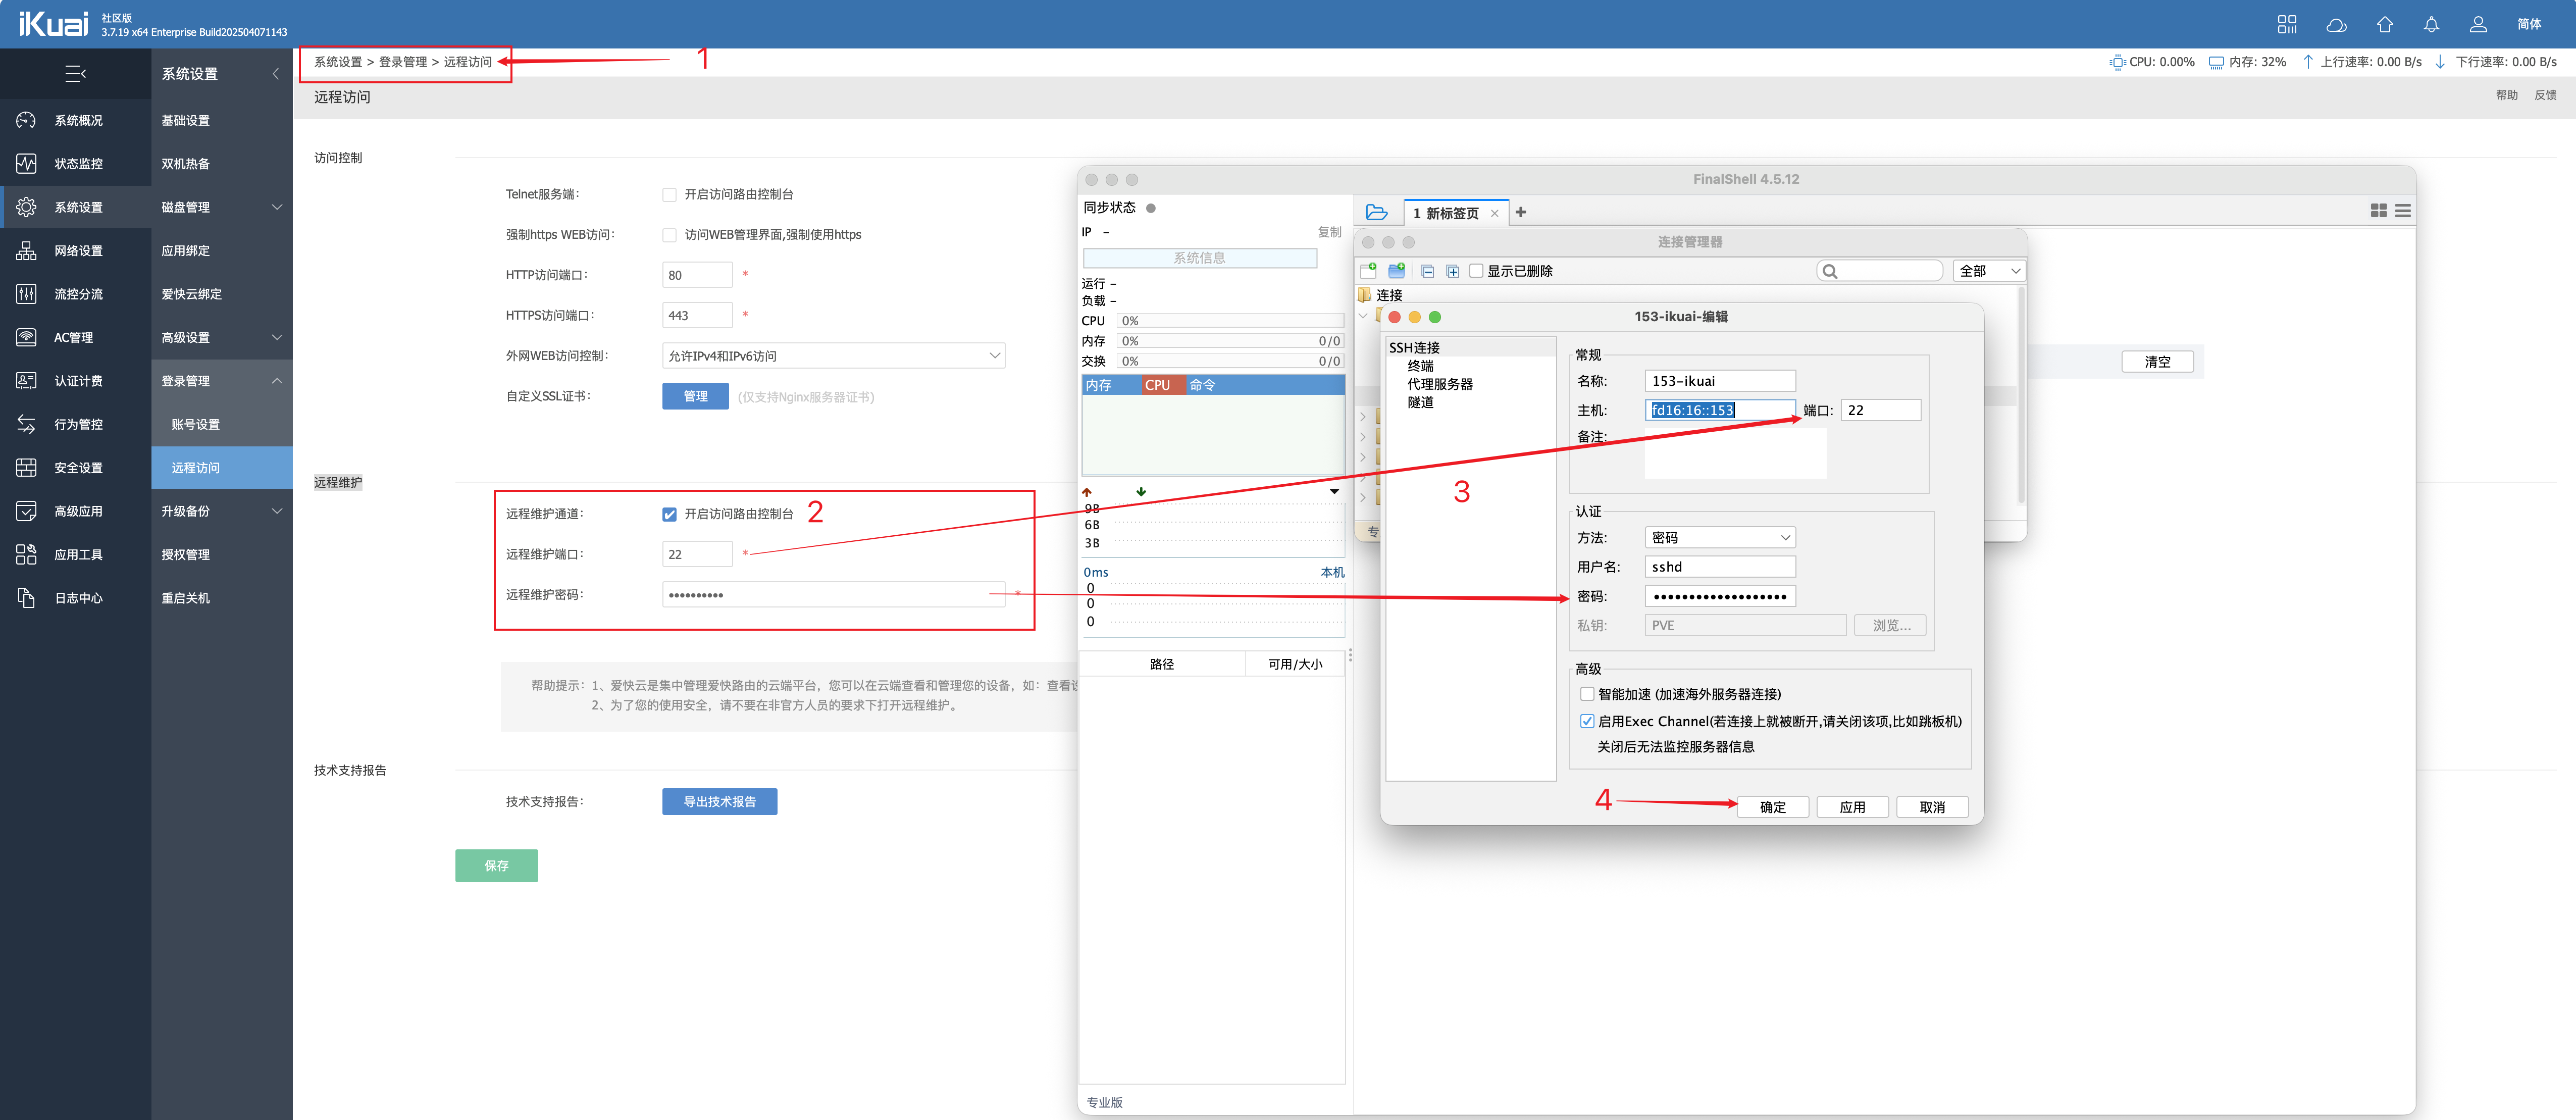Switch FinalShell to grid view icon
Screen dimensions: 2576x1120
point(2379,211)
